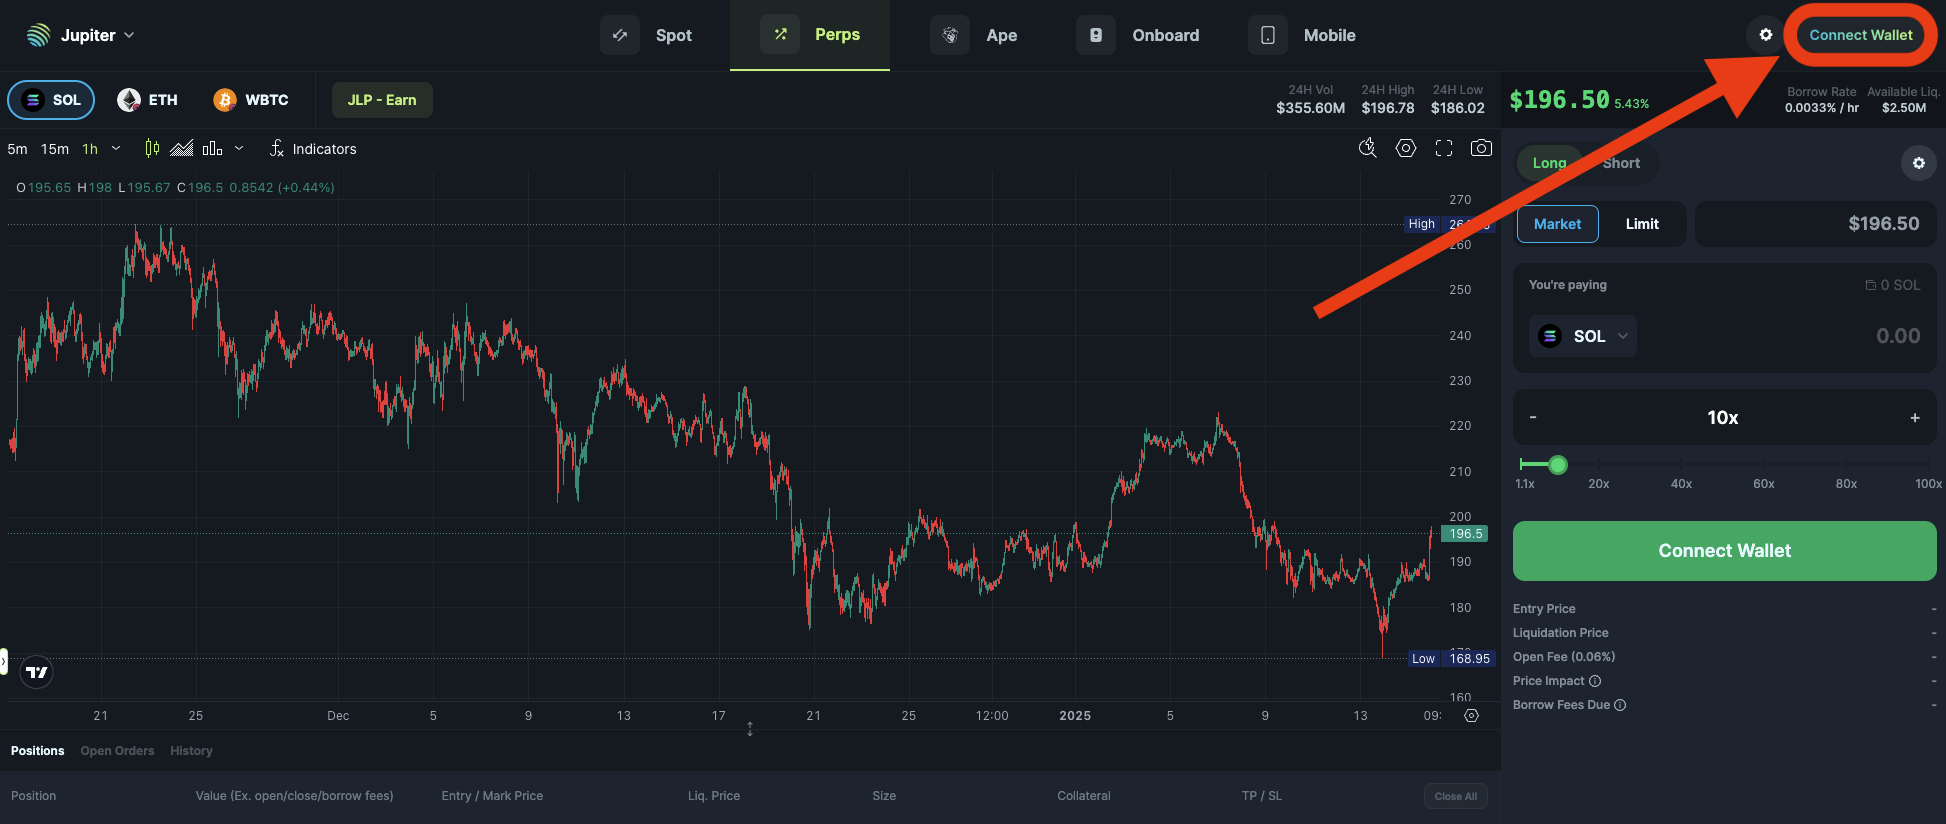Switch to the Open Orders tab

pos(117,751)
